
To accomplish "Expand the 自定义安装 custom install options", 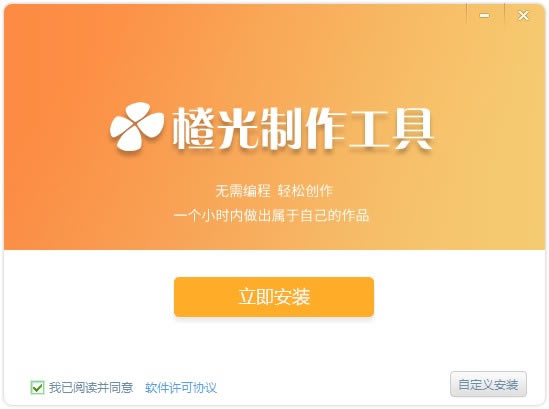I will tap(488, 384).
